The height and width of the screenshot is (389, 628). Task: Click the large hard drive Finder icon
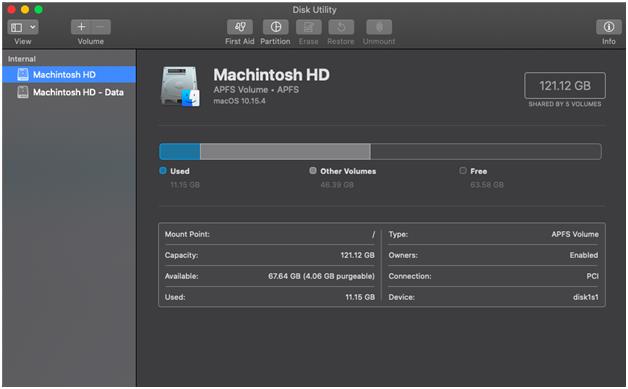click(180, 87)
